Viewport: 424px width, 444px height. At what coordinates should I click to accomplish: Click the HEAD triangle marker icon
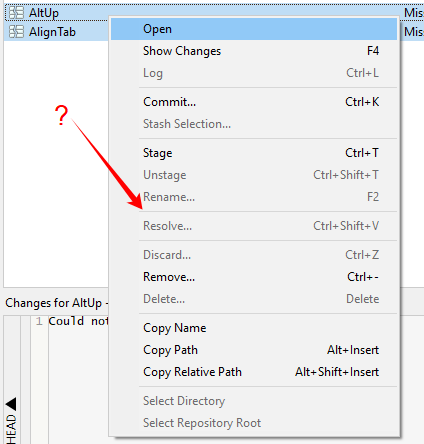(x=11, y=404)
